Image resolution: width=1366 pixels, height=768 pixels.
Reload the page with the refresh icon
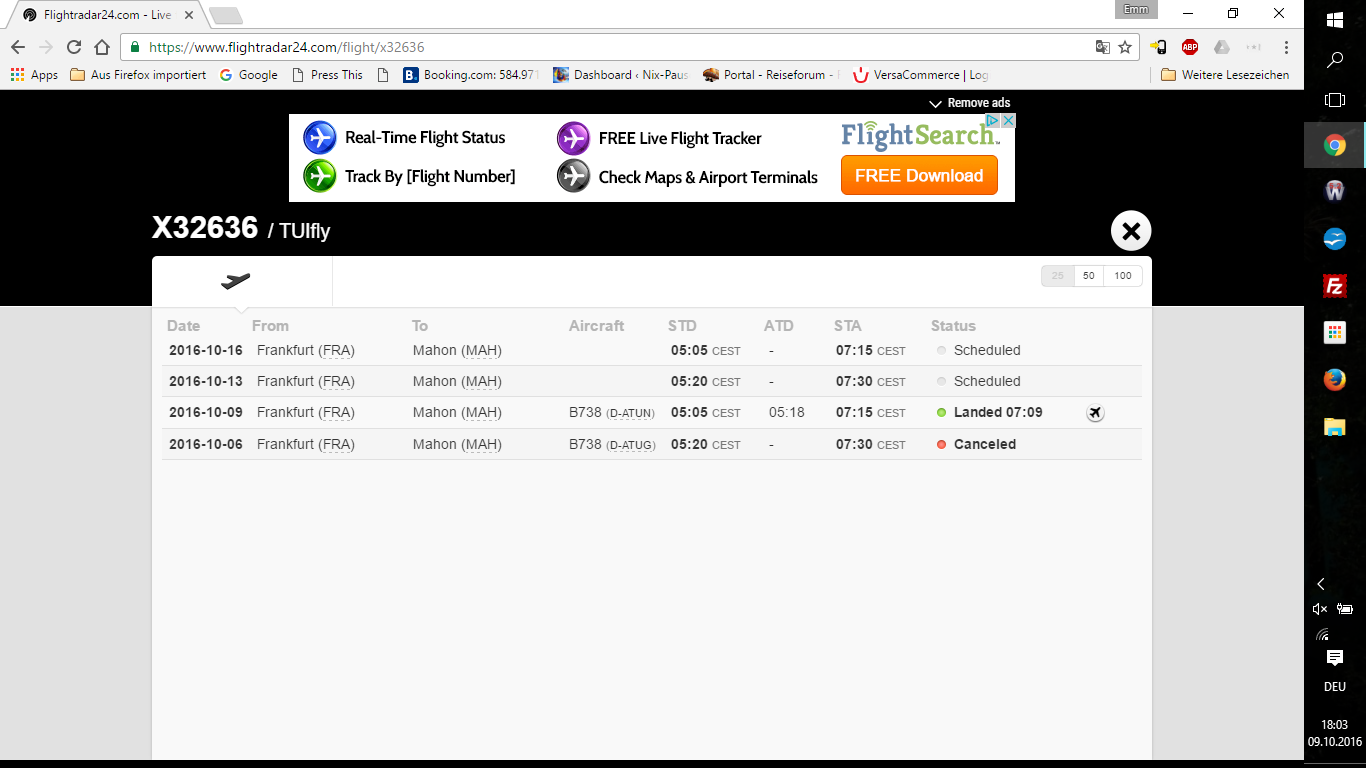[74, 47]
